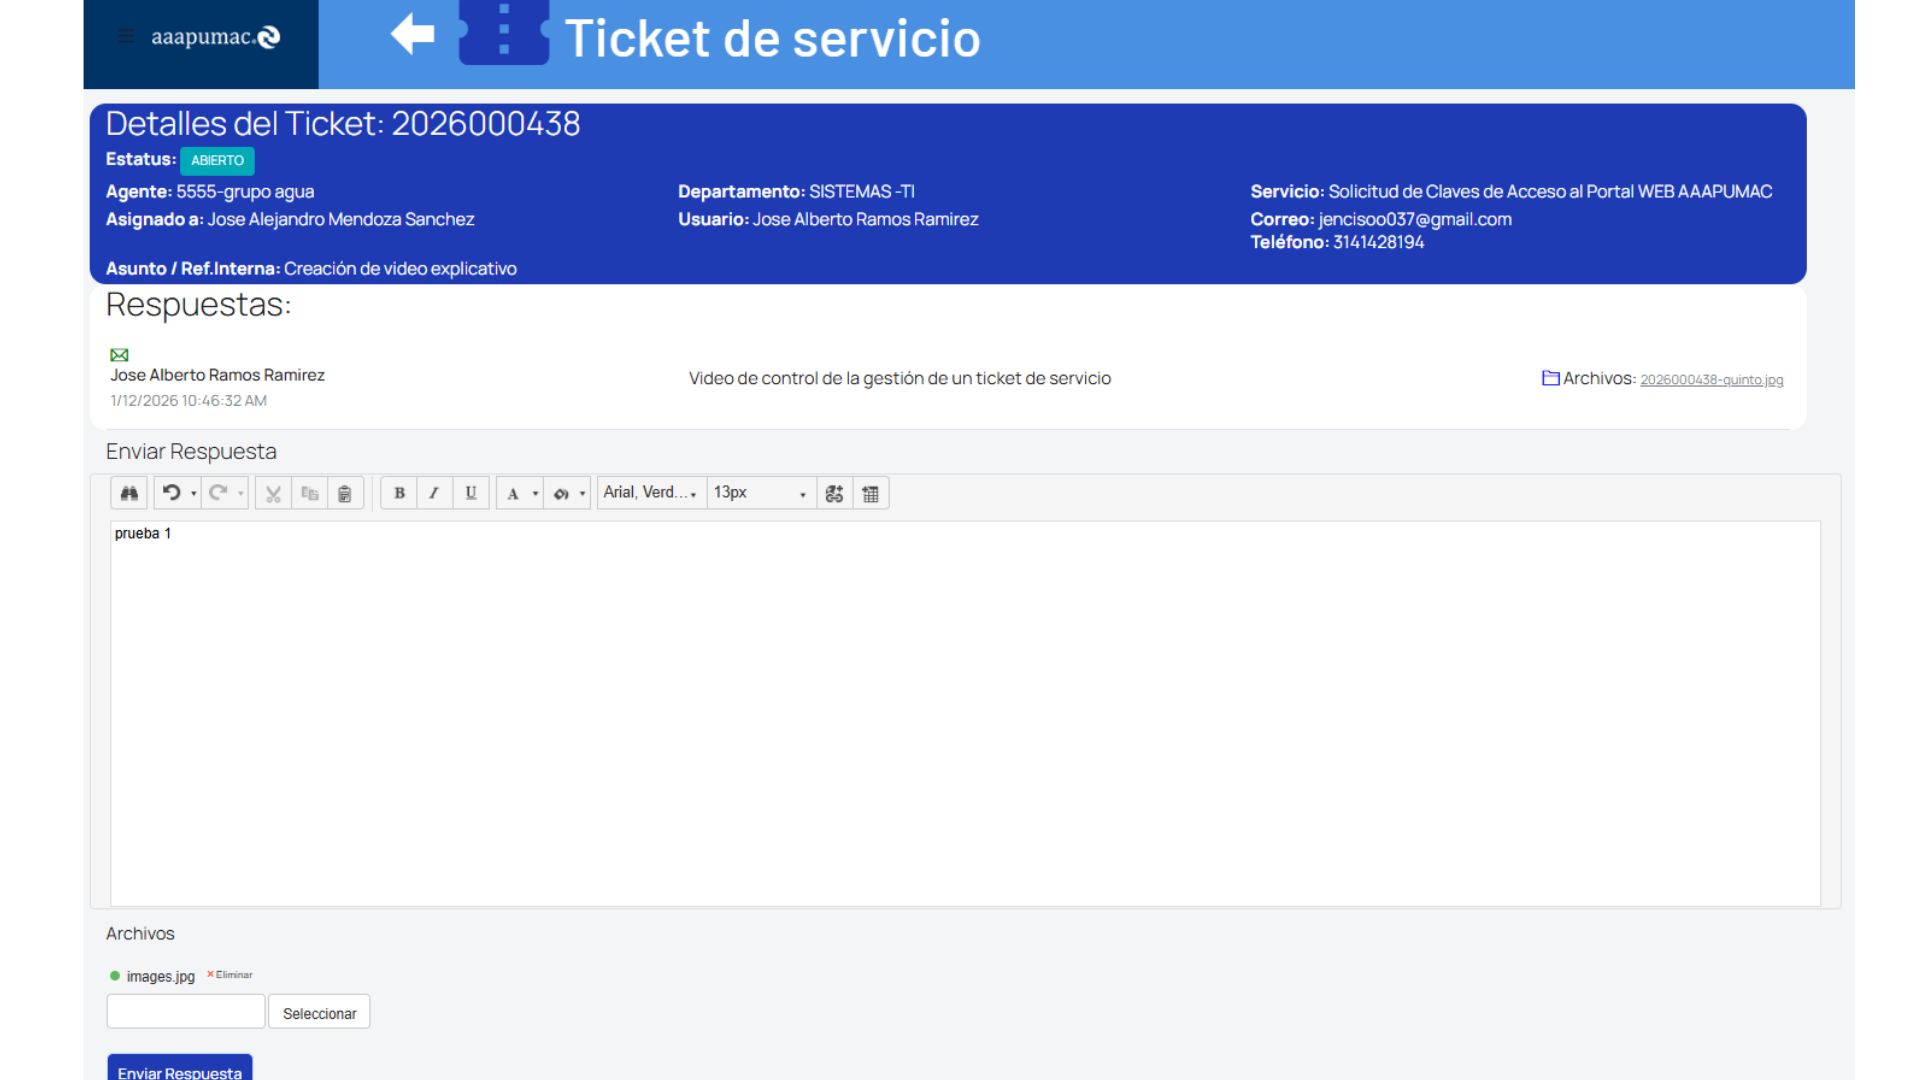Open the background color paint bucket arrow
1920x1080 pixels.
[582, 494]
